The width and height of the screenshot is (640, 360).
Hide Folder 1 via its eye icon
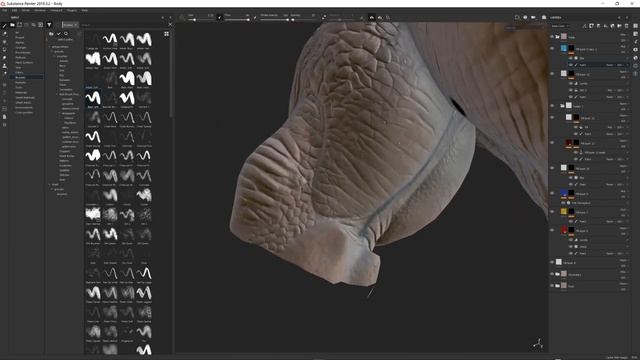click(552, 106)
